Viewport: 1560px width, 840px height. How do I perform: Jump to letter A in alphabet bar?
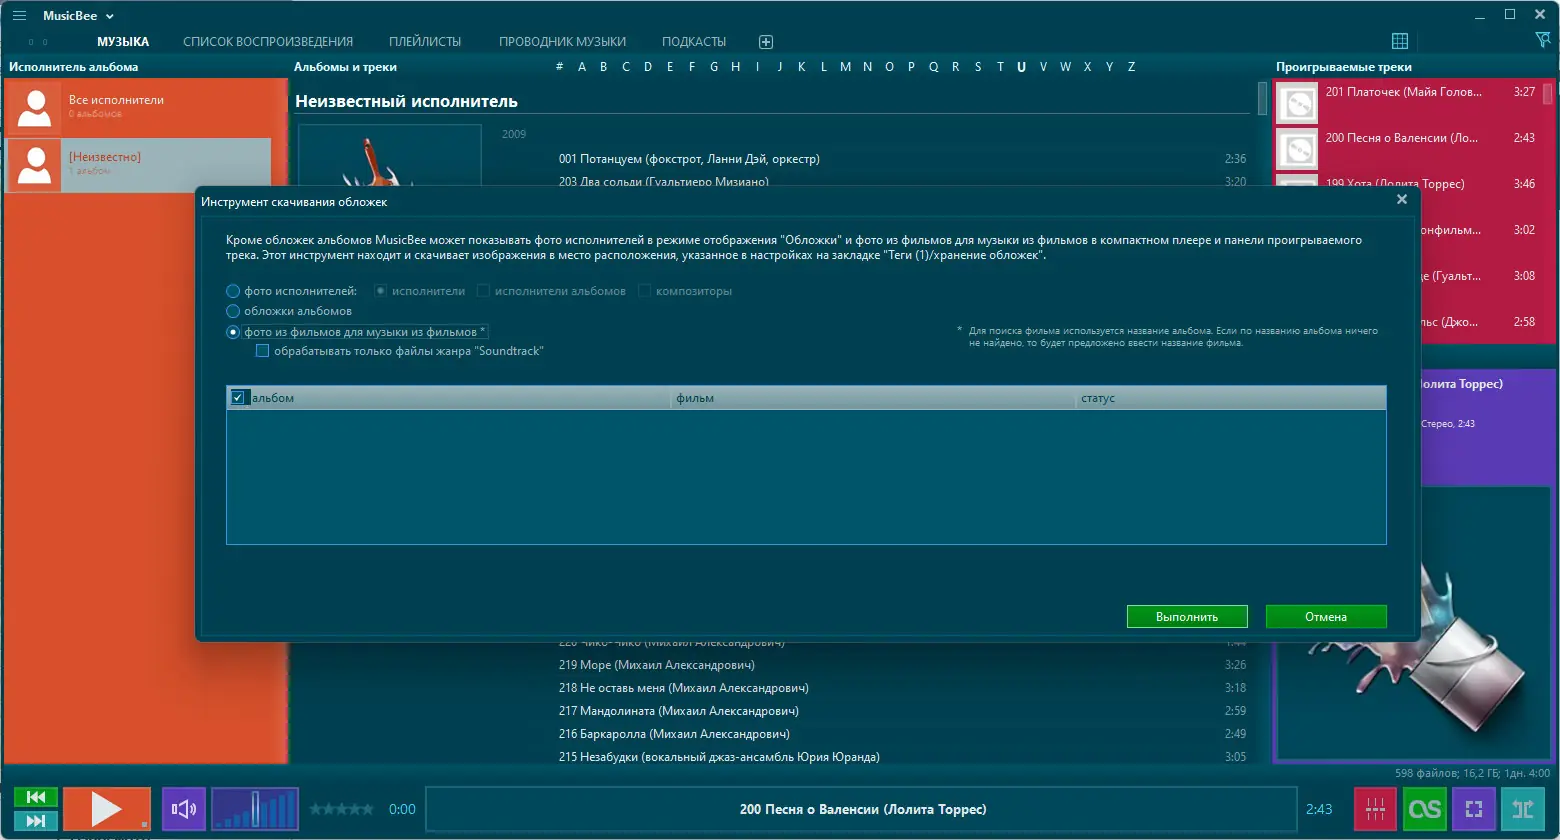[x=582, y=67]
